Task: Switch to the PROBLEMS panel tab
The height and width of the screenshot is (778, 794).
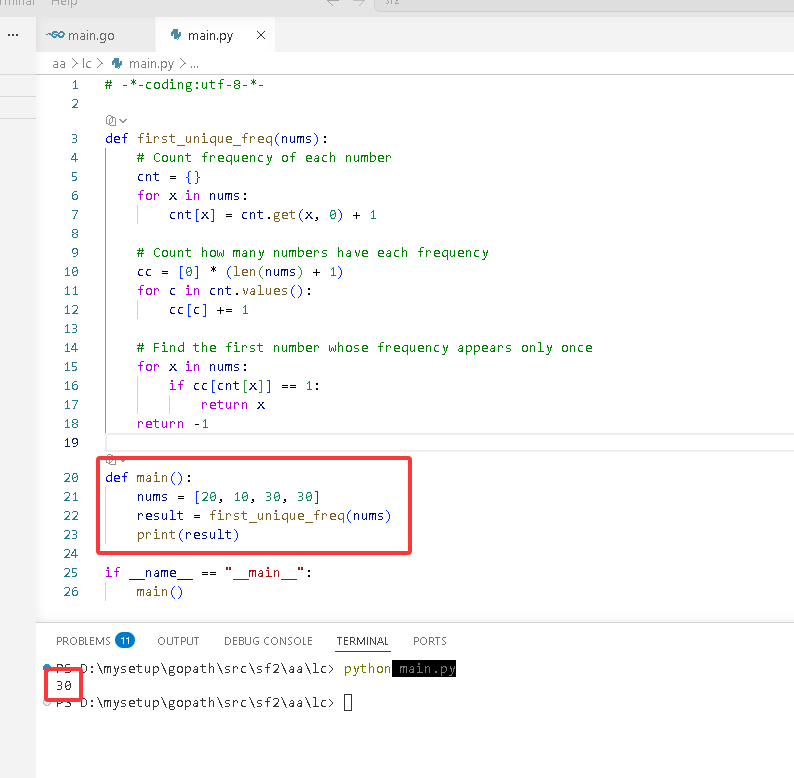Action: pos(83,641)
